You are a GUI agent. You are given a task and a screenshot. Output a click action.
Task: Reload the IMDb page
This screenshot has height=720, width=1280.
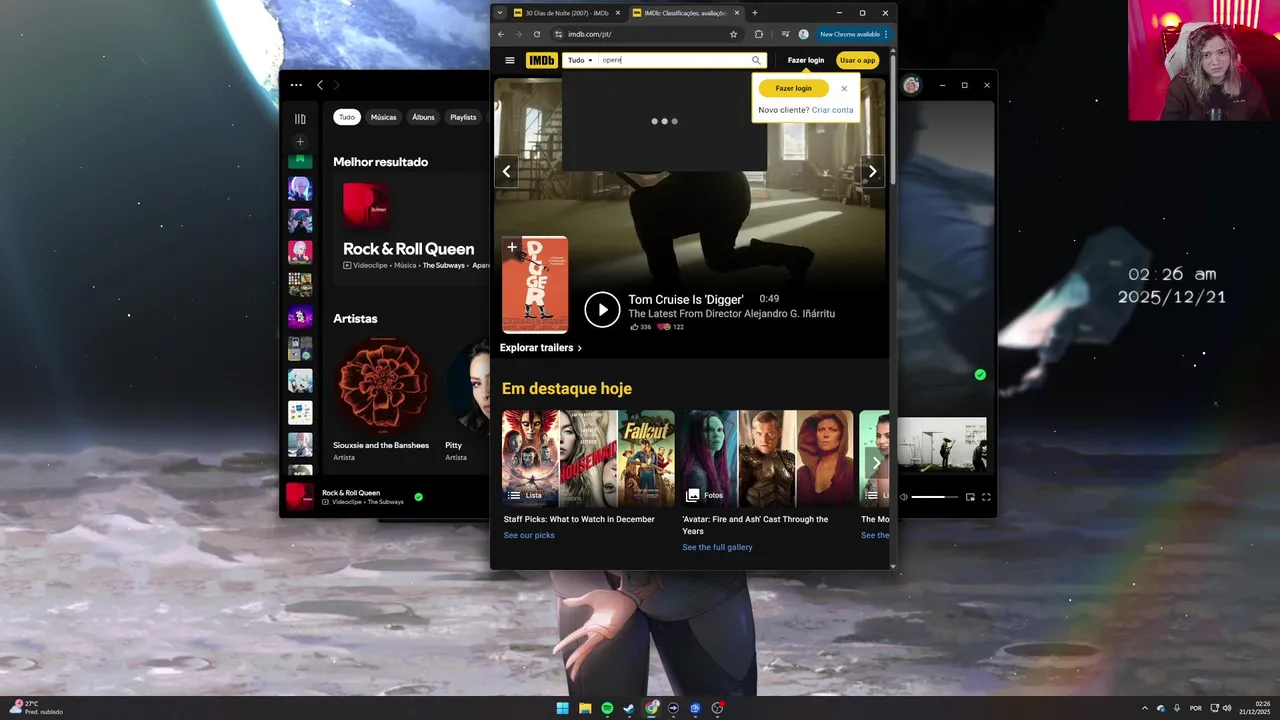(x=537, y=34)
